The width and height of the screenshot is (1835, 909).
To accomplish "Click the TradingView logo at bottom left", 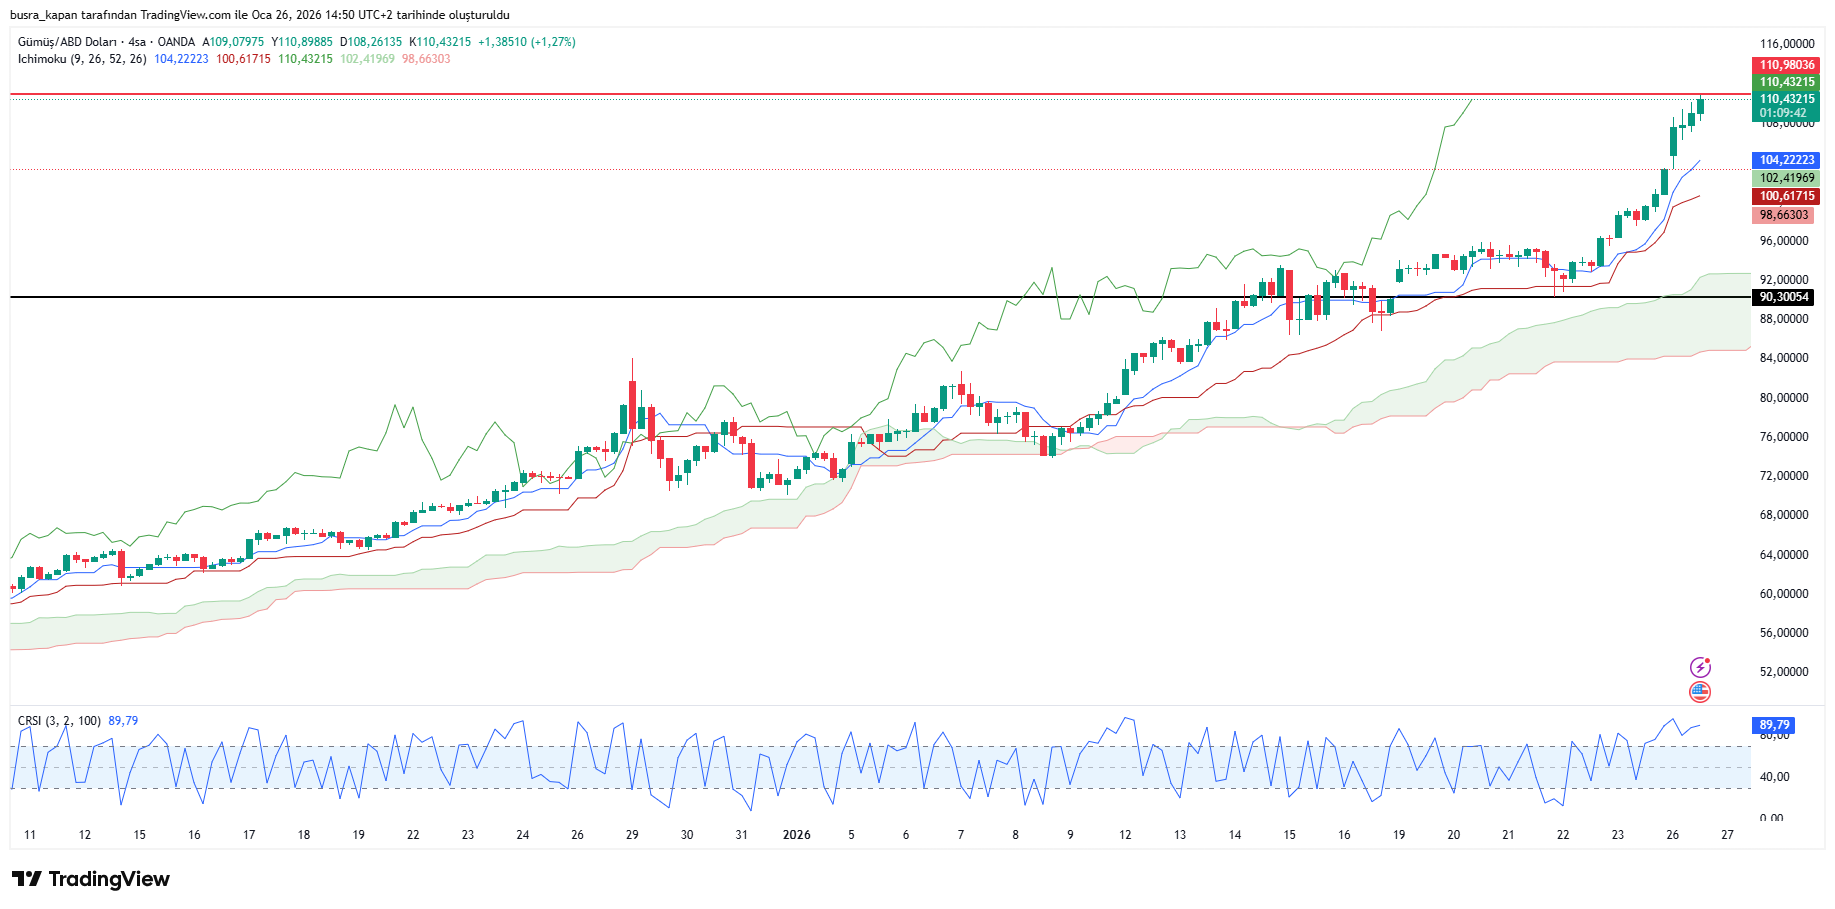I will click(91, 879).
